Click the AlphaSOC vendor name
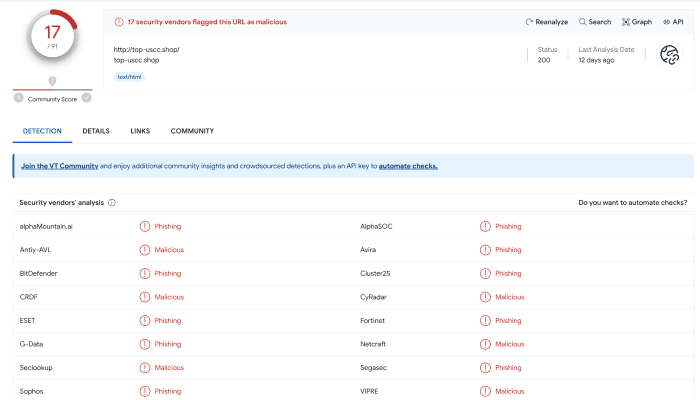Screen dimensions: 700x400 (x=376, y=226)
